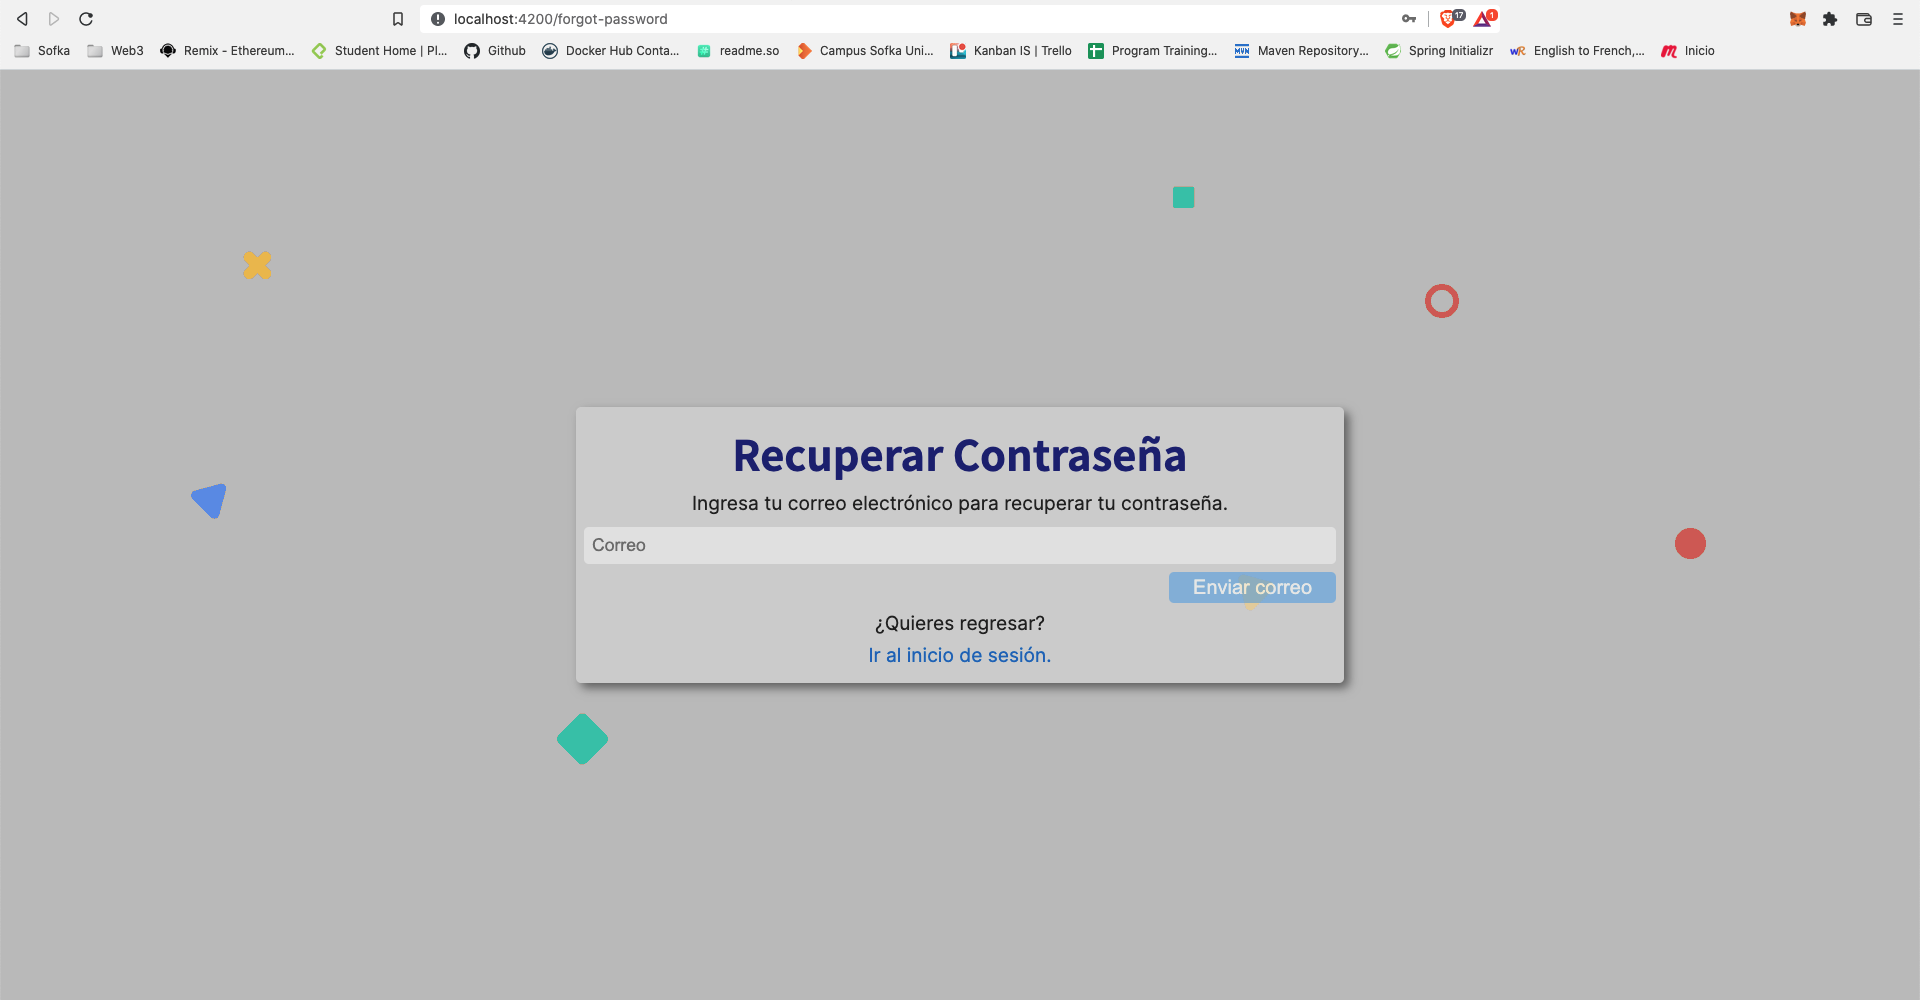Open the Brave Wallet icon

pyautogui.click(x=1864, y=19)
